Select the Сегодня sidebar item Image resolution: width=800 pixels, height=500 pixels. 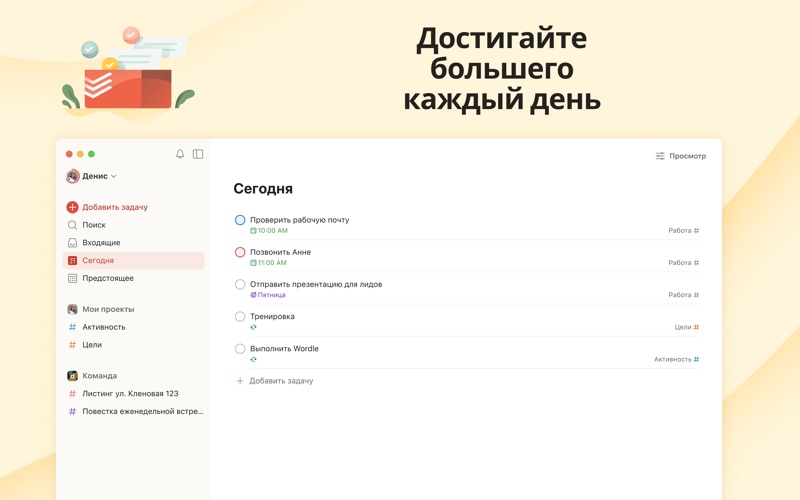(x=135, y=260)
